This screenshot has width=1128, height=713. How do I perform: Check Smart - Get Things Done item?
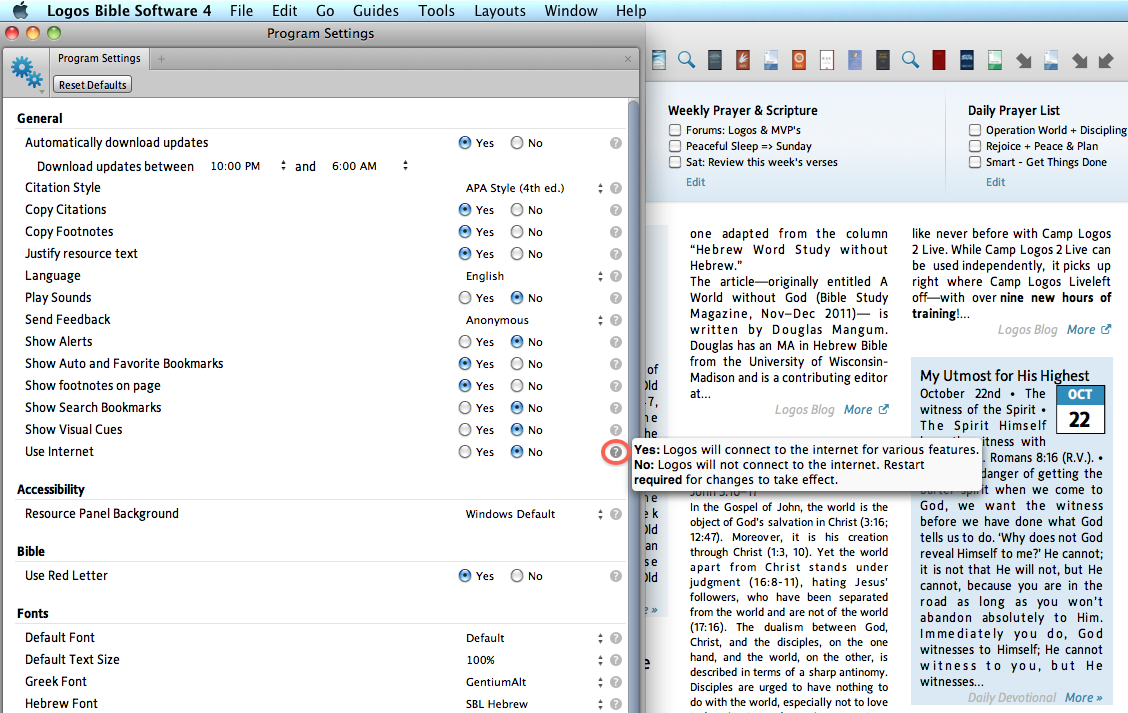click(x=975, y=162)
